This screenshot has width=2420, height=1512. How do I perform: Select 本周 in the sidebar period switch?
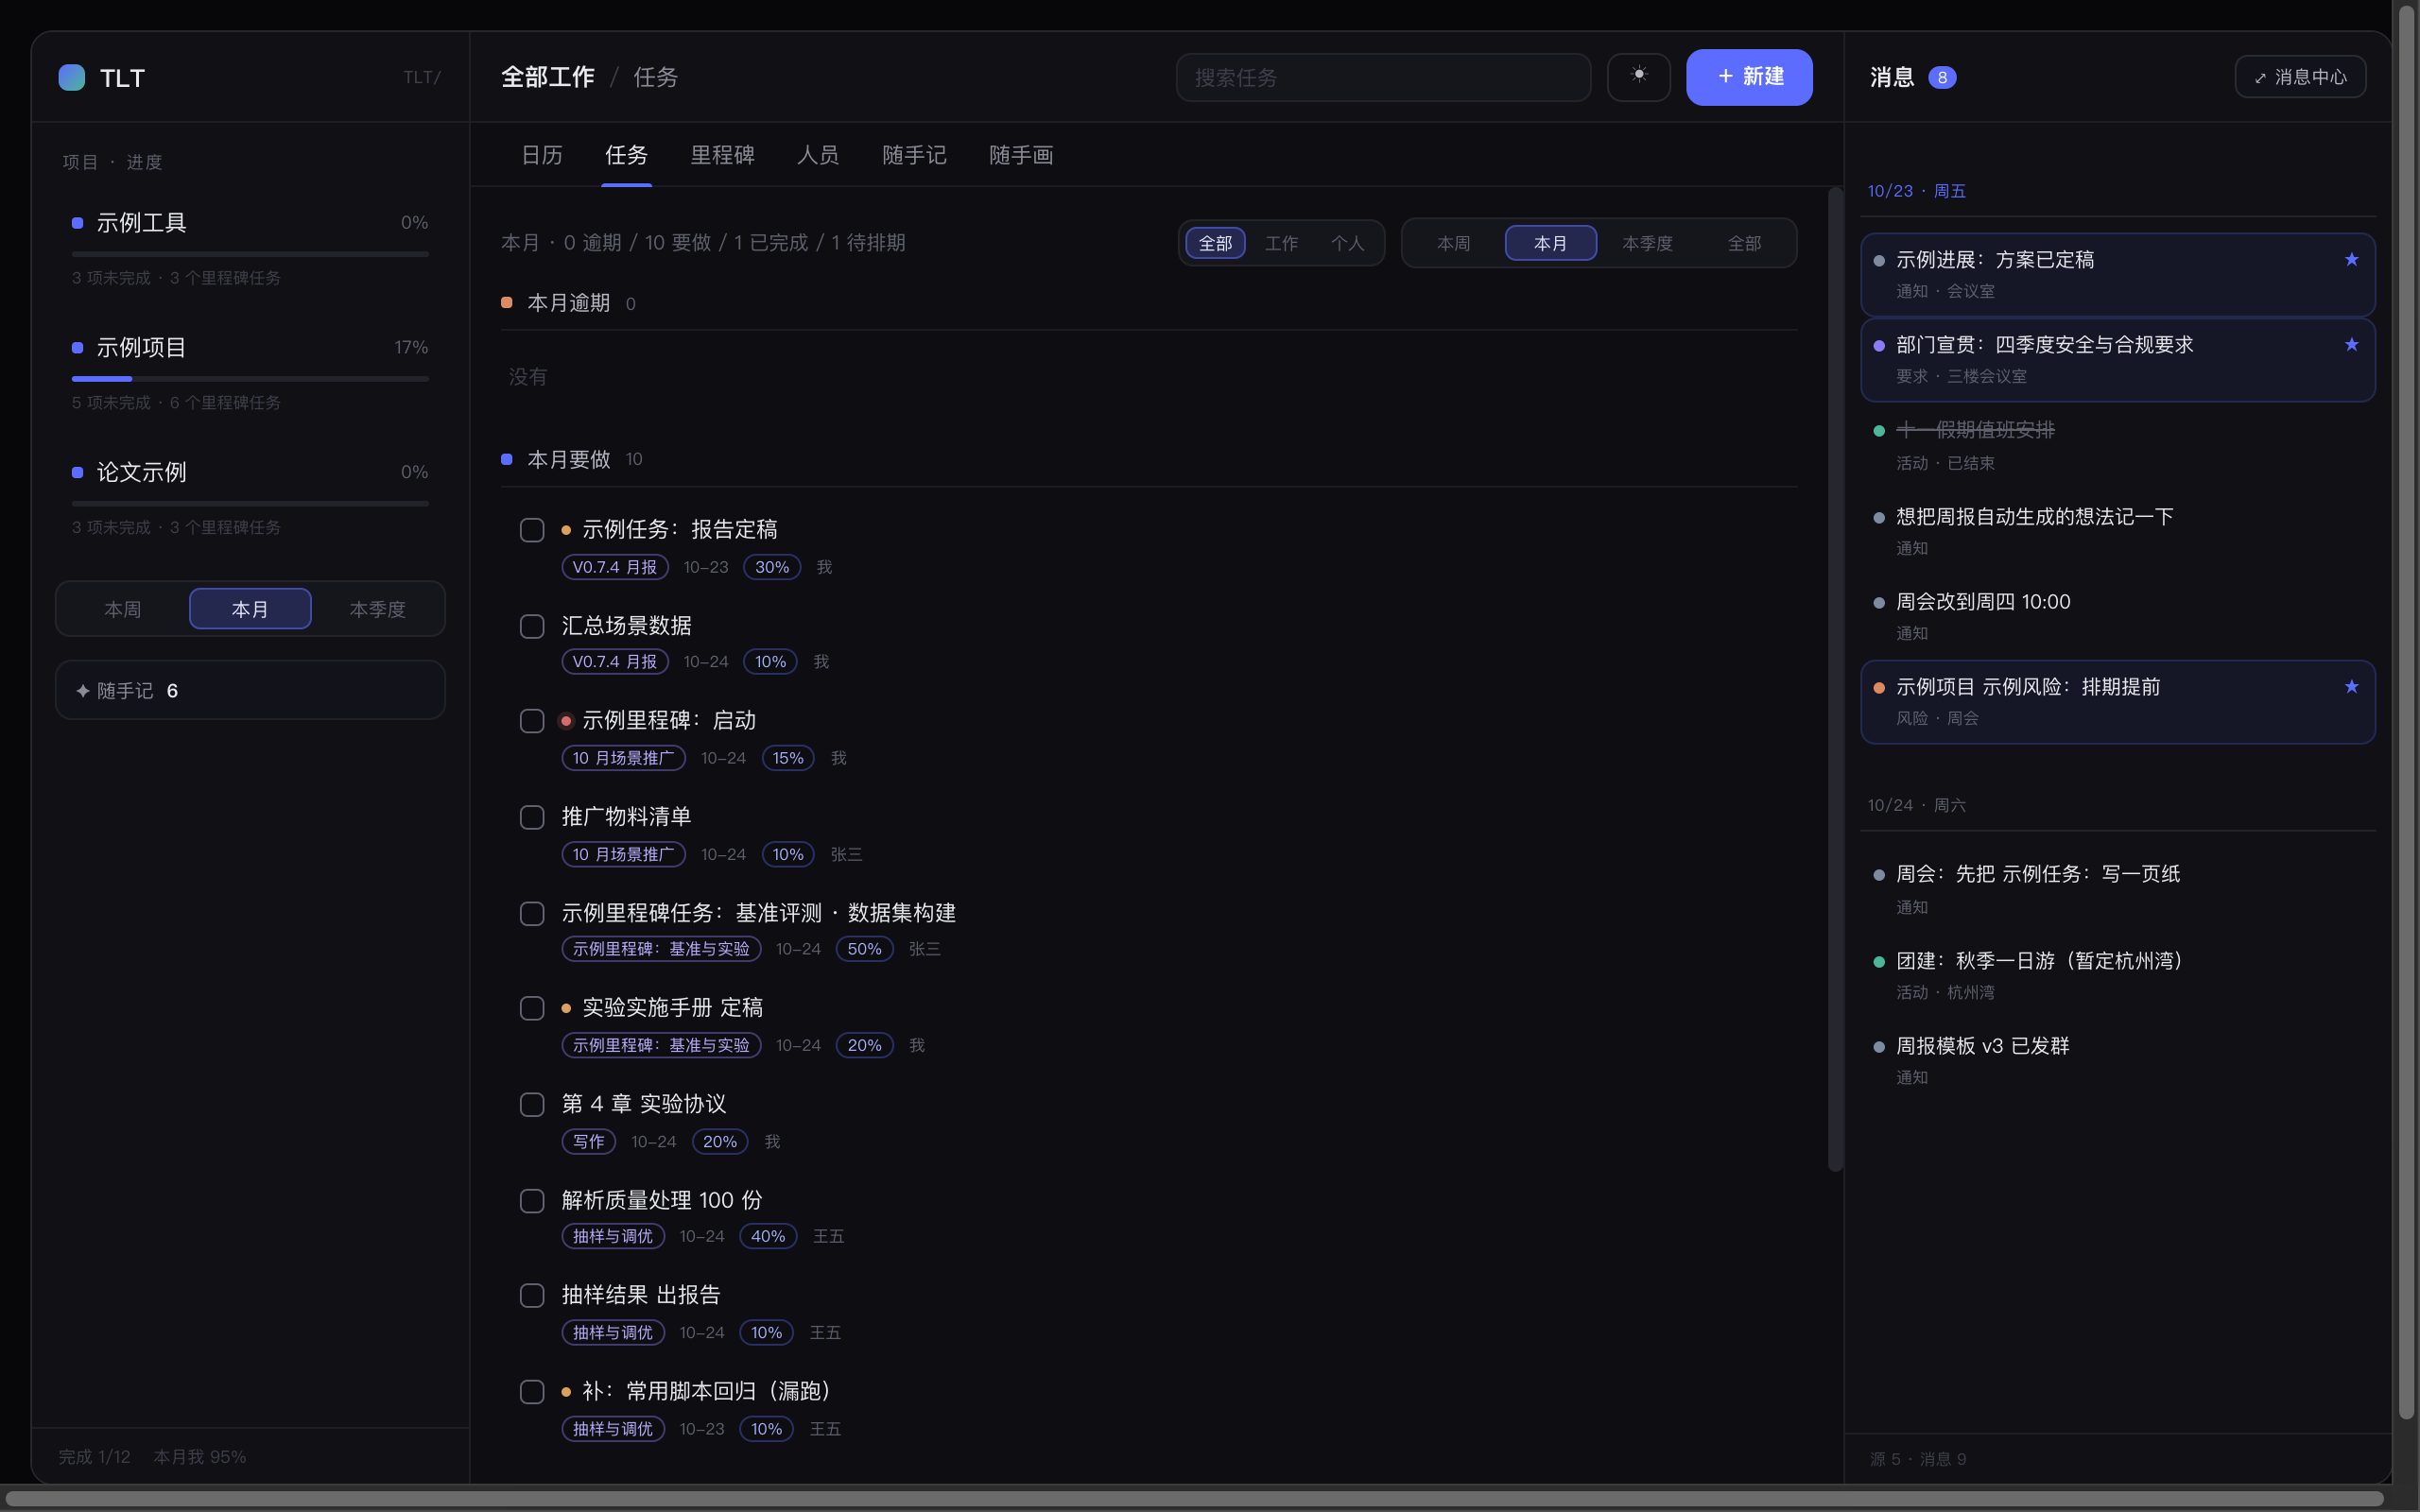pyautogui.click(x=123, y=609)
